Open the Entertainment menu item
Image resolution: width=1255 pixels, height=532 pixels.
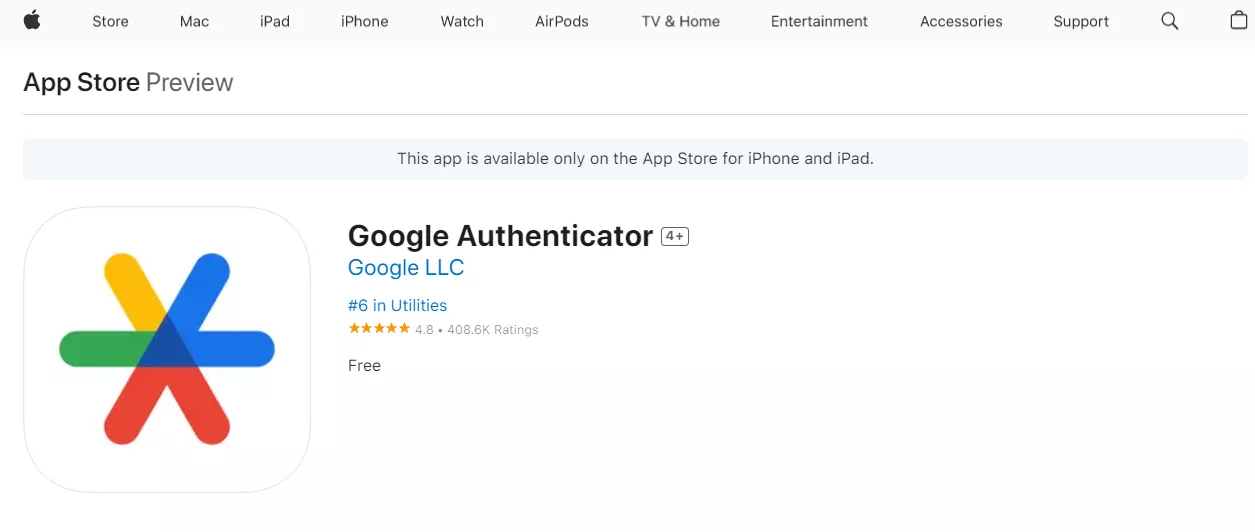819,21
